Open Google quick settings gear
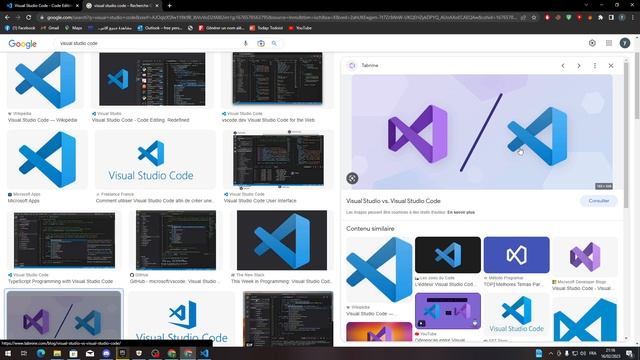640x360 pixels. 592,43
